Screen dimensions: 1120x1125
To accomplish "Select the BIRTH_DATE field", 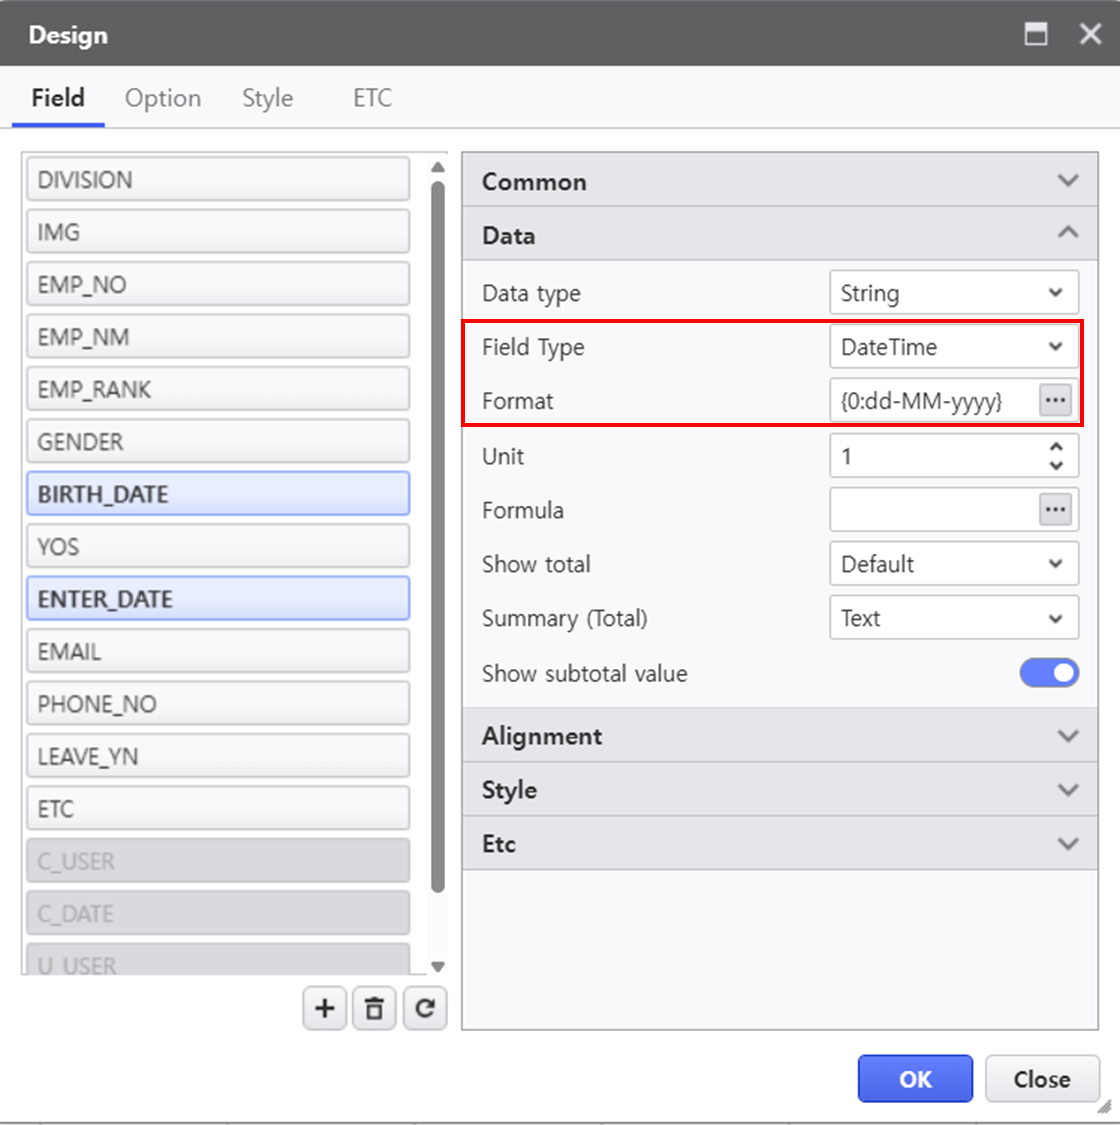I will (x=218, y=494).
